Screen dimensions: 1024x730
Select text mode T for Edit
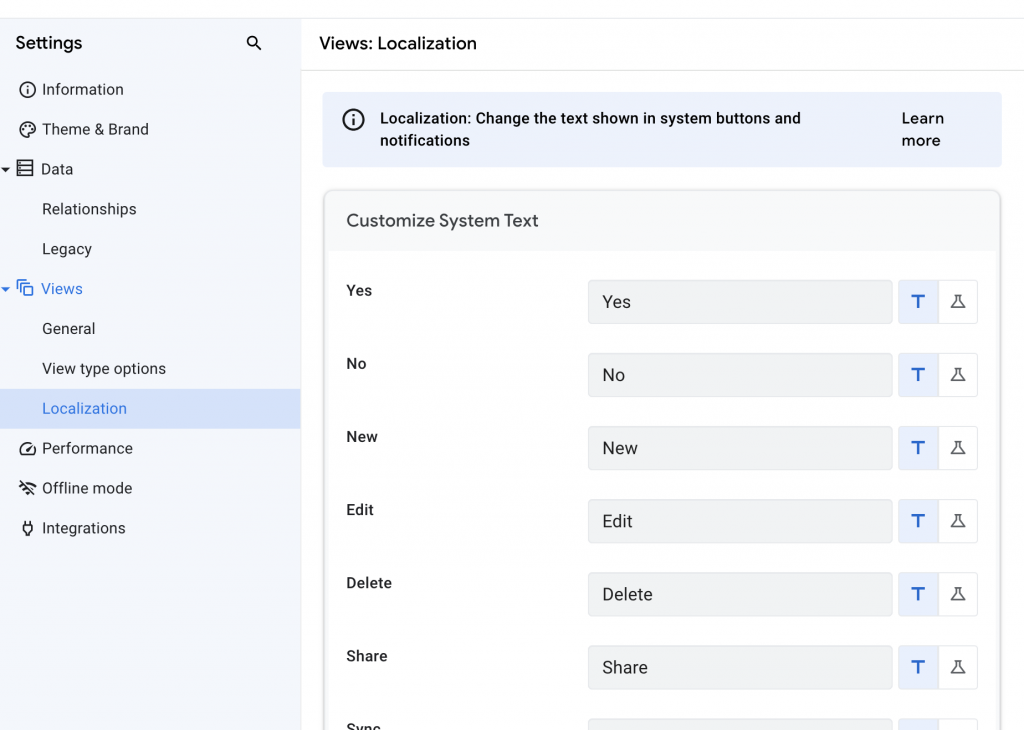click(918, 521)
